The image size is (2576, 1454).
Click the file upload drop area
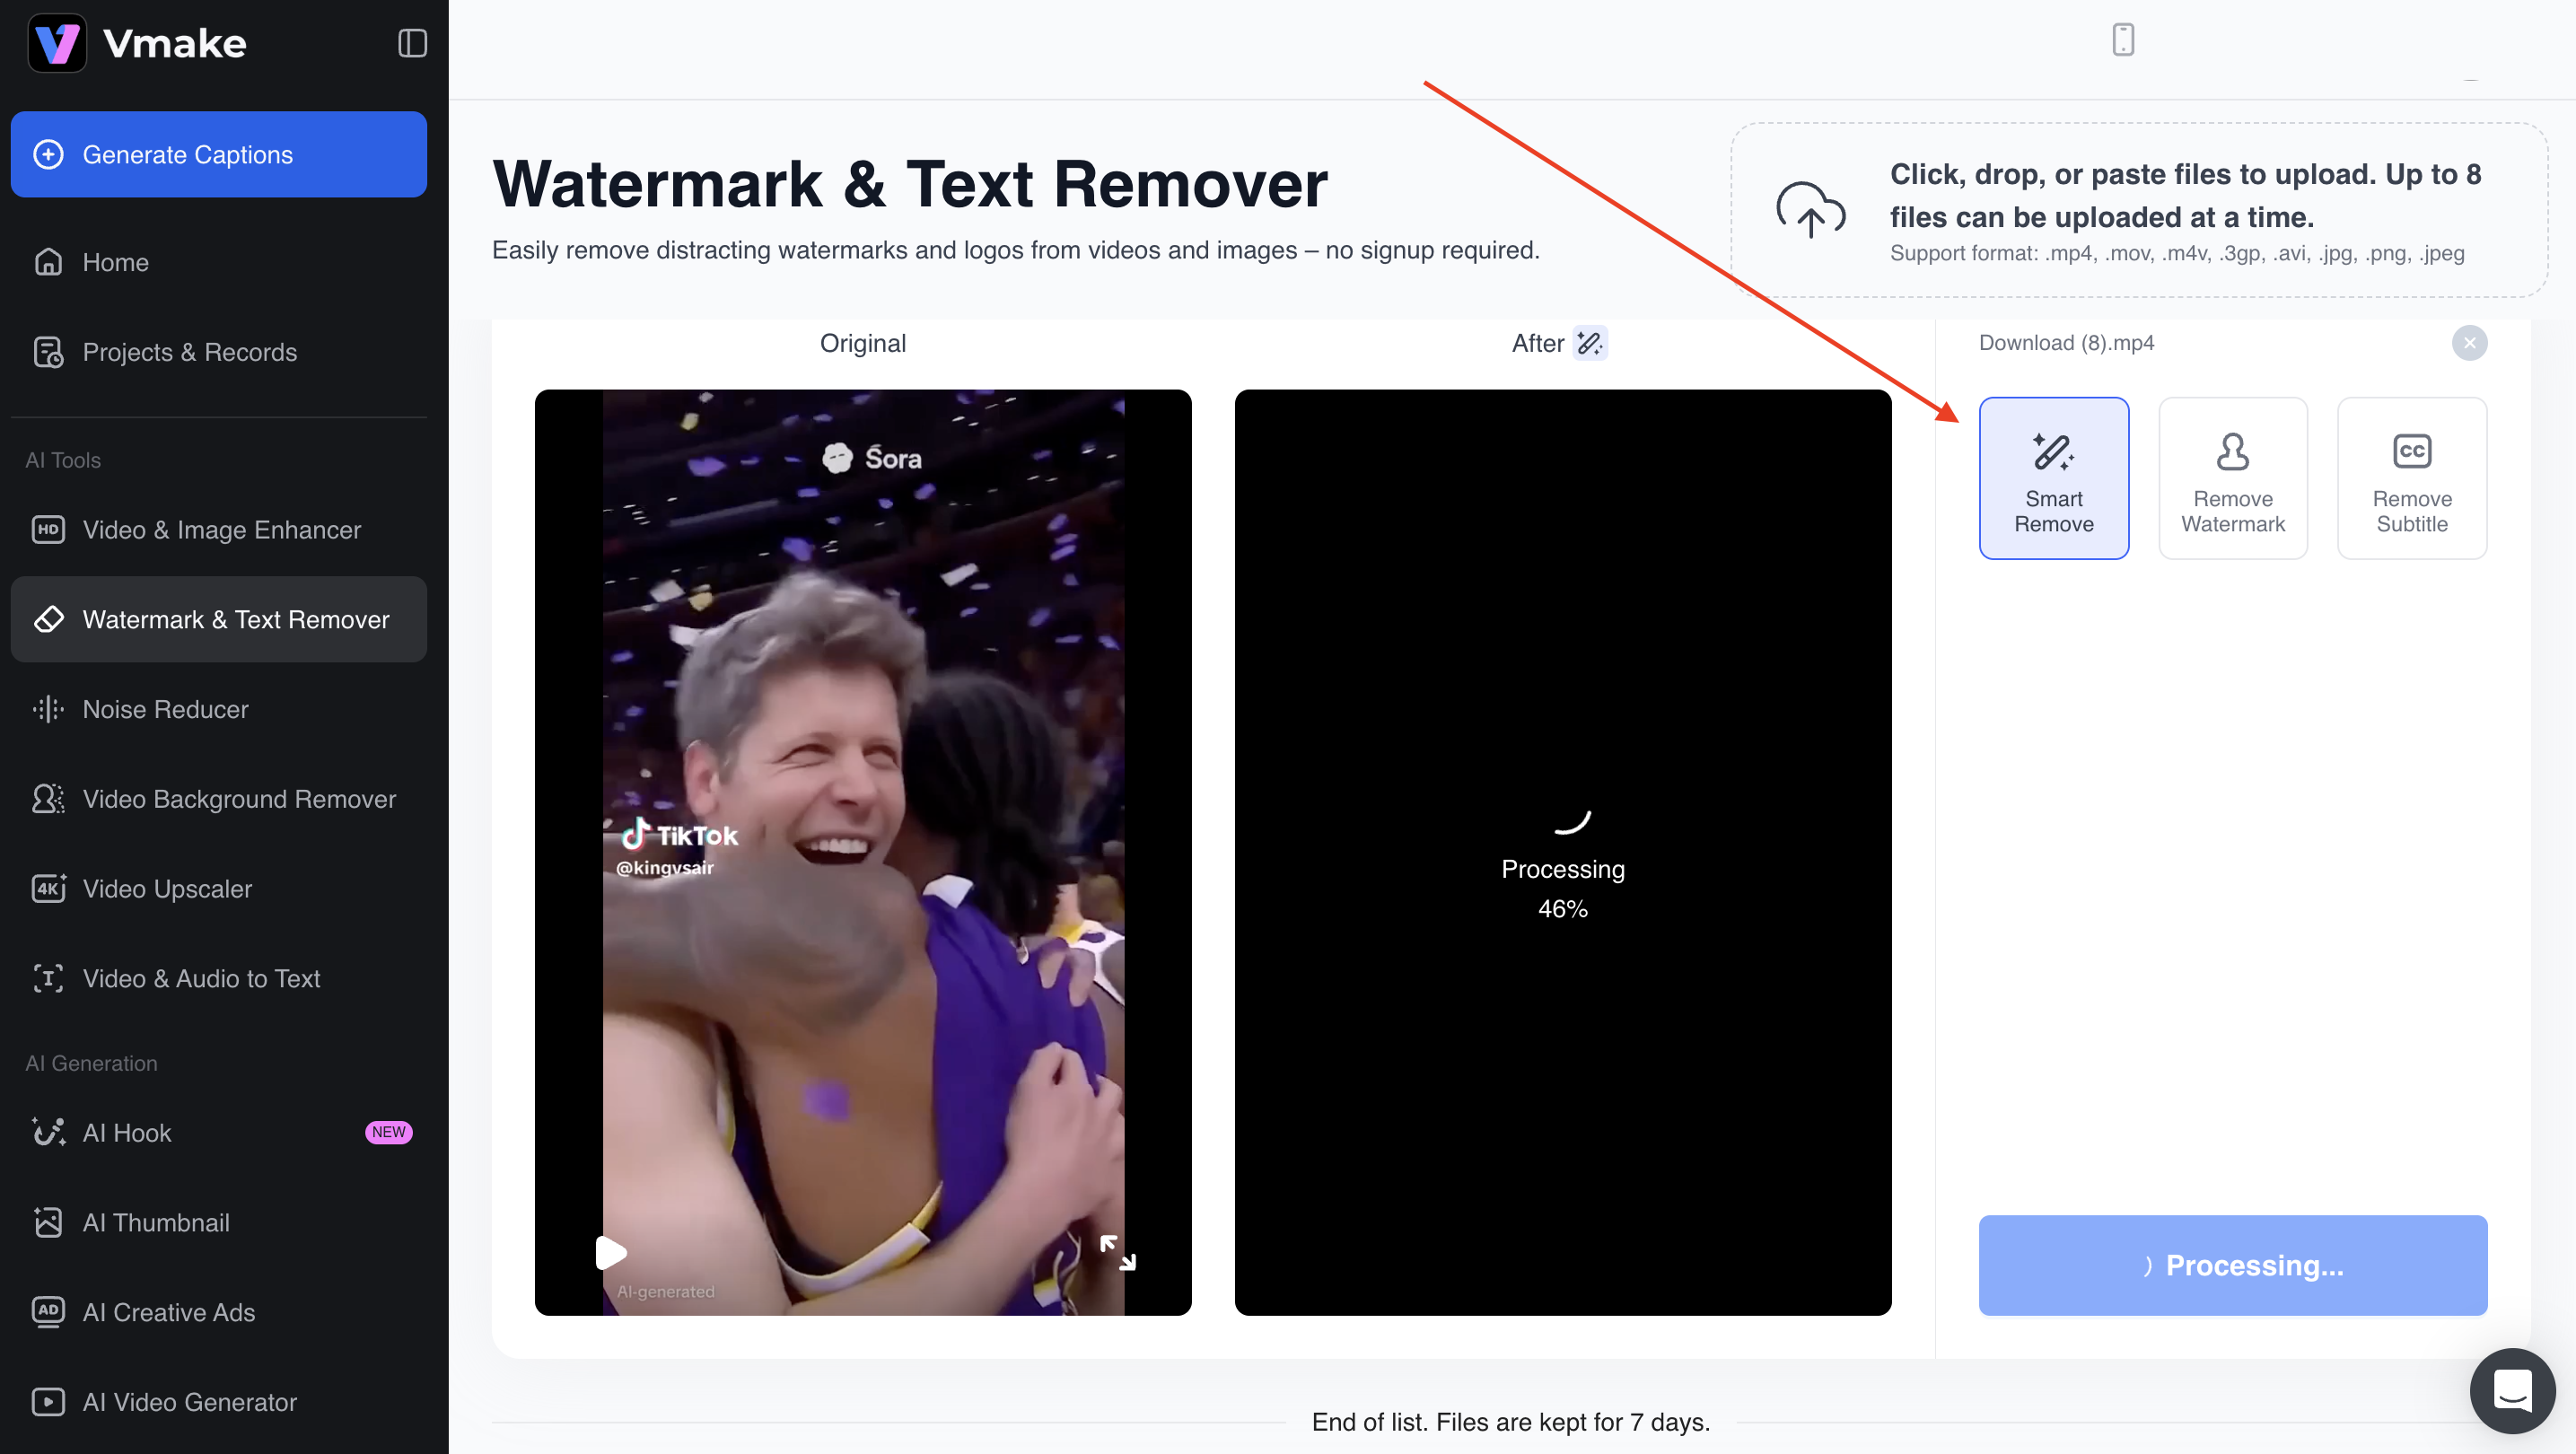point(2138,210)
